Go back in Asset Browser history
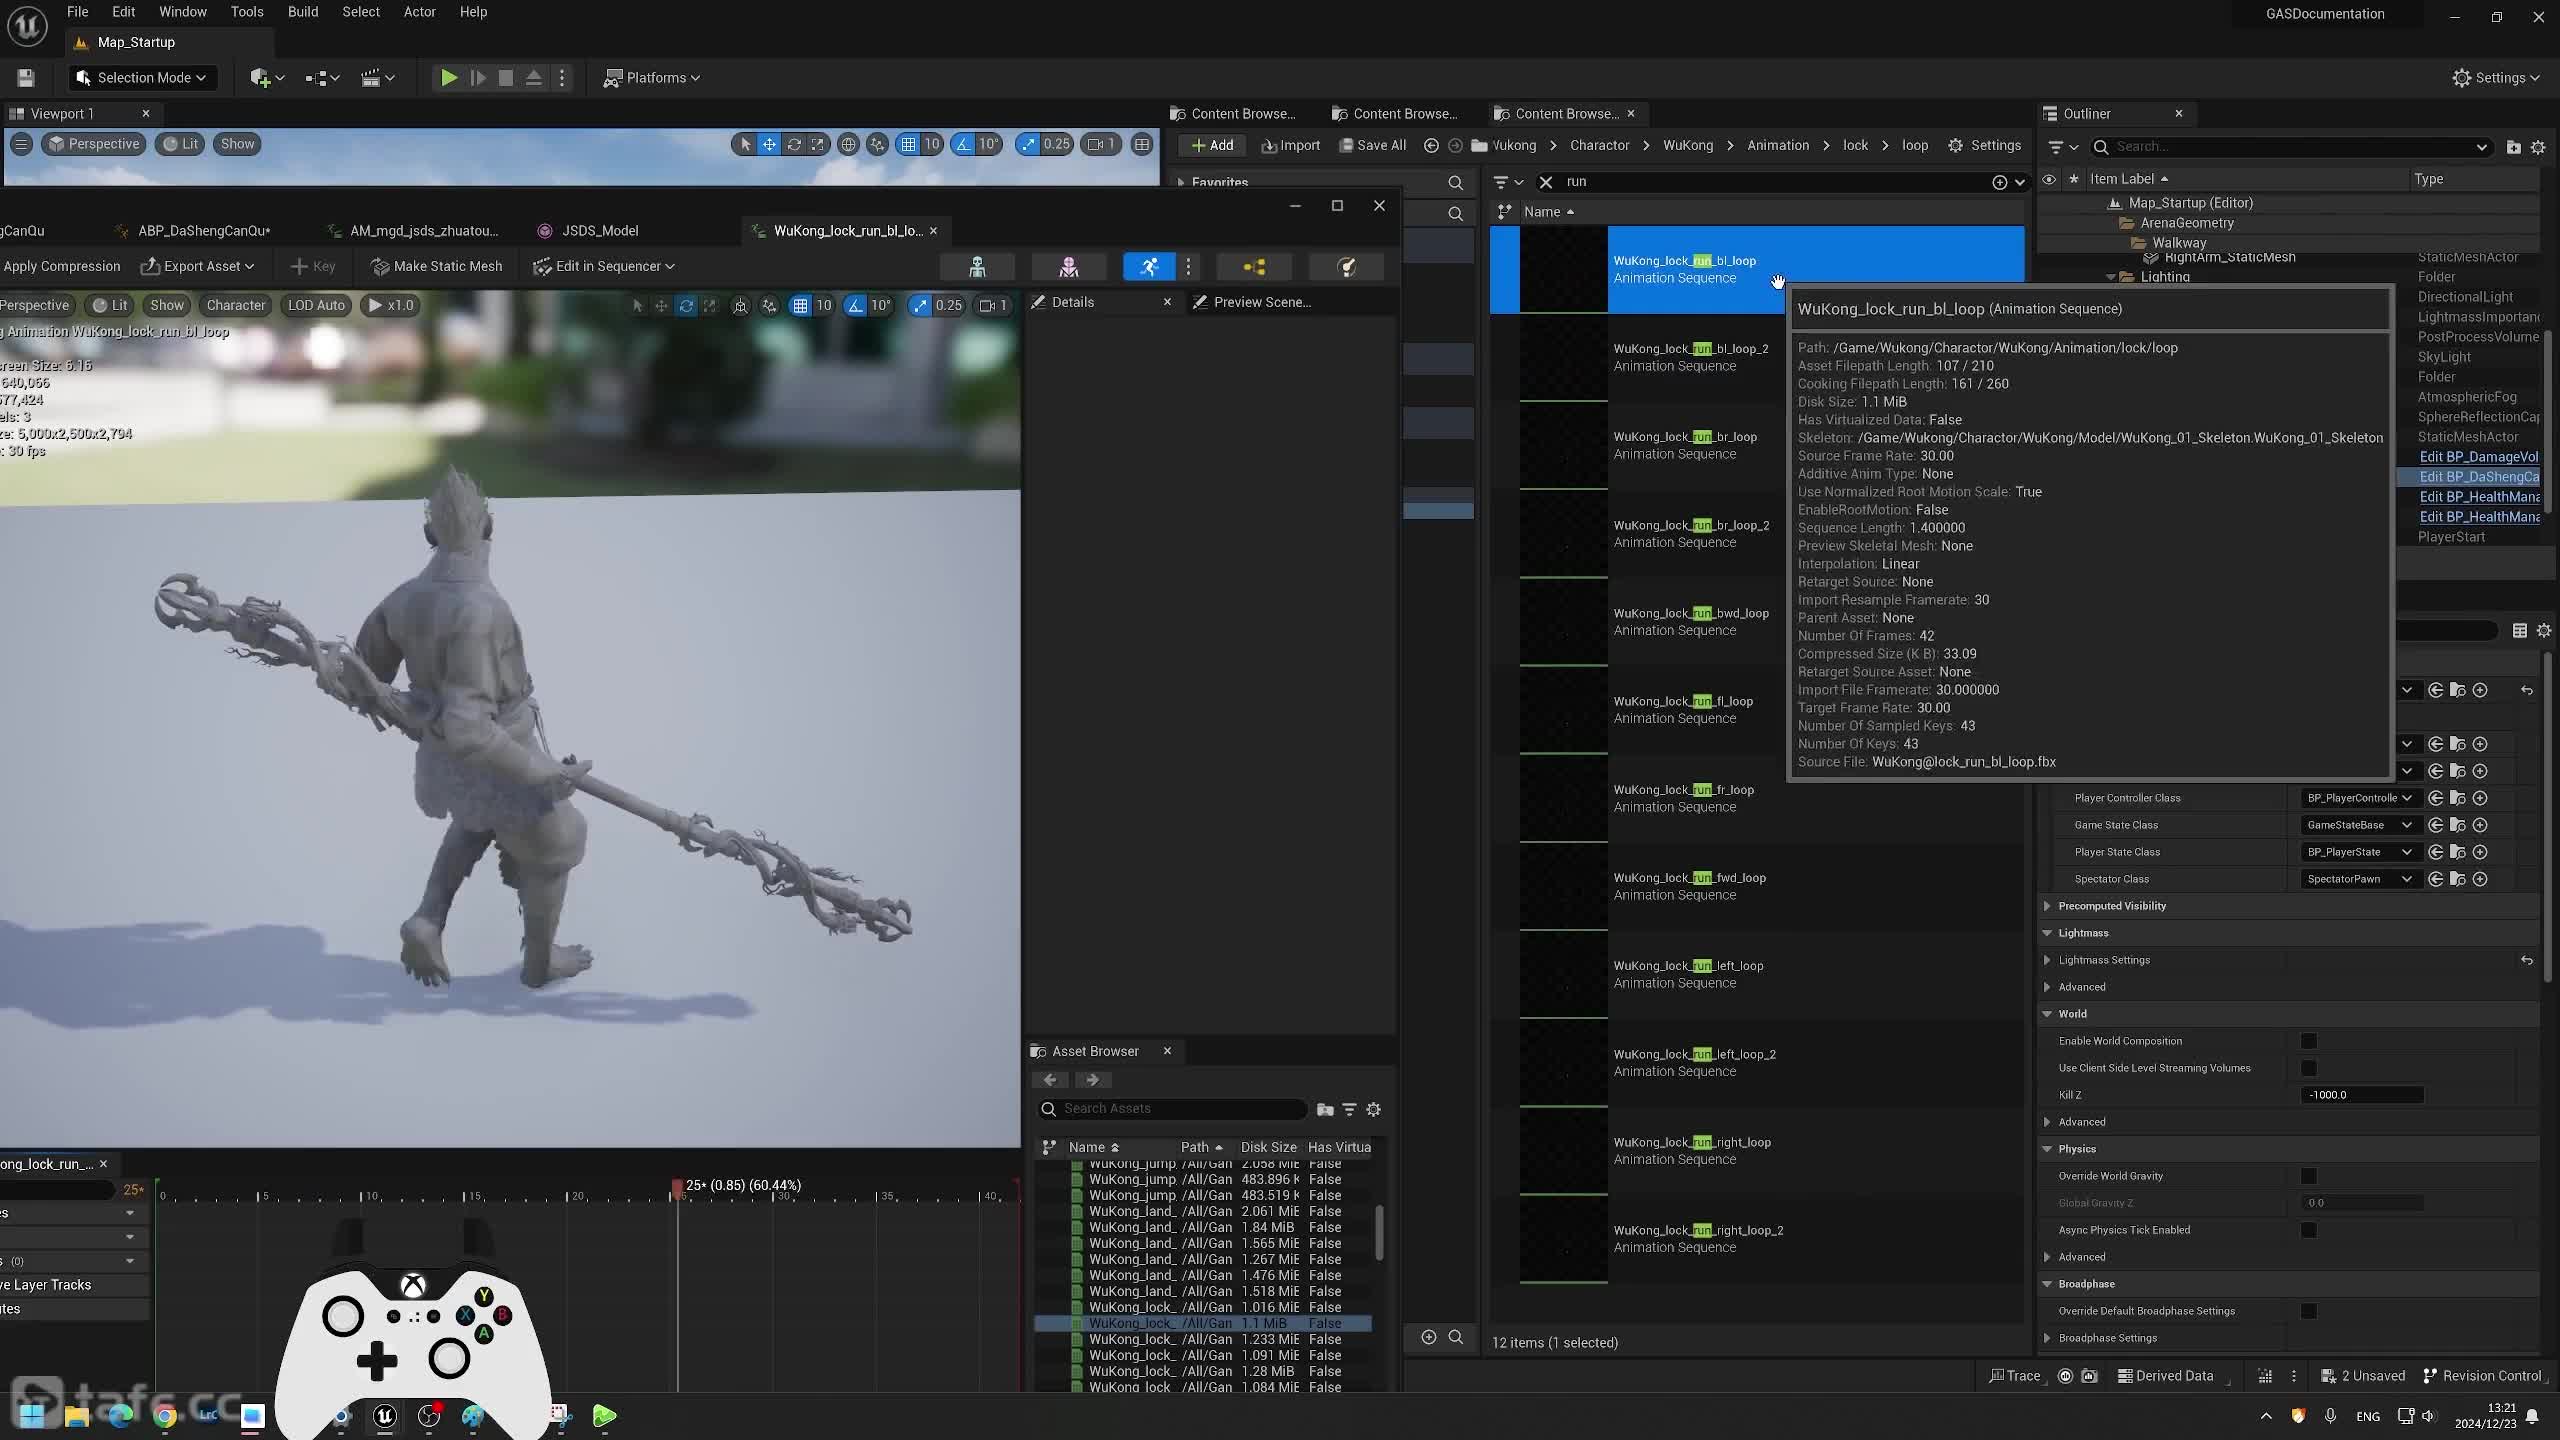 [1050, 1080]
